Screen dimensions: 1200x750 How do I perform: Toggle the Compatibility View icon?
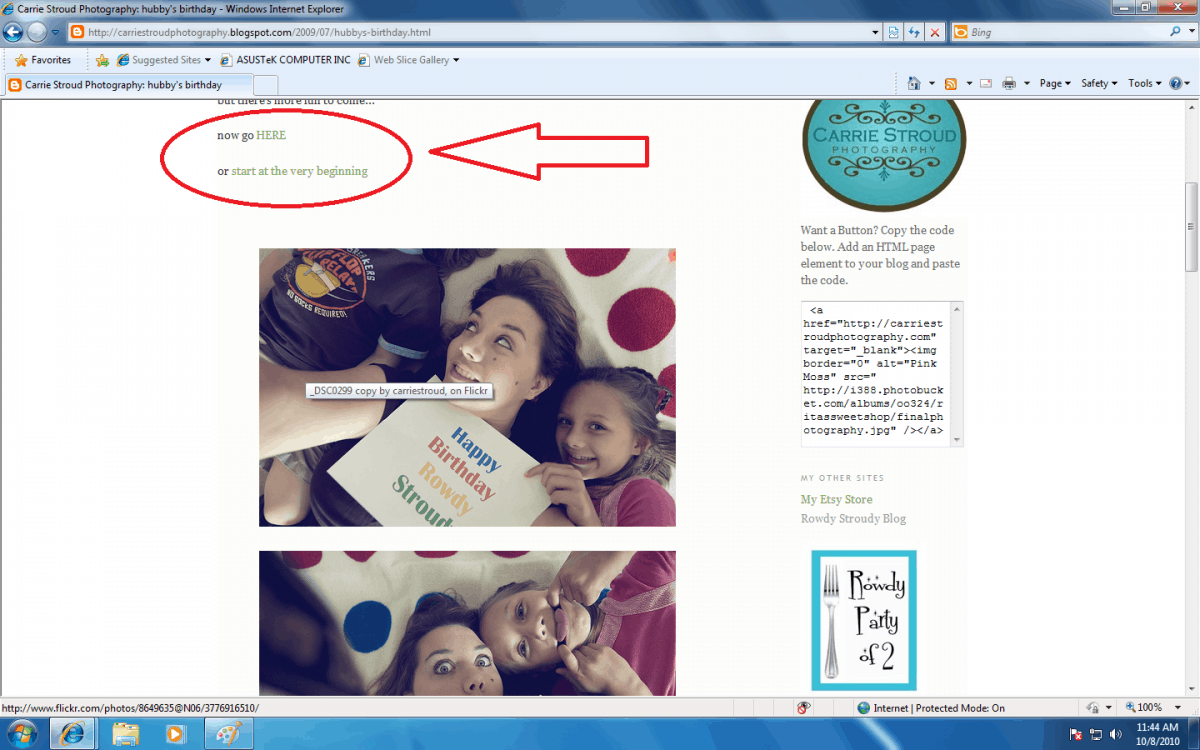[x=895, y=32]
